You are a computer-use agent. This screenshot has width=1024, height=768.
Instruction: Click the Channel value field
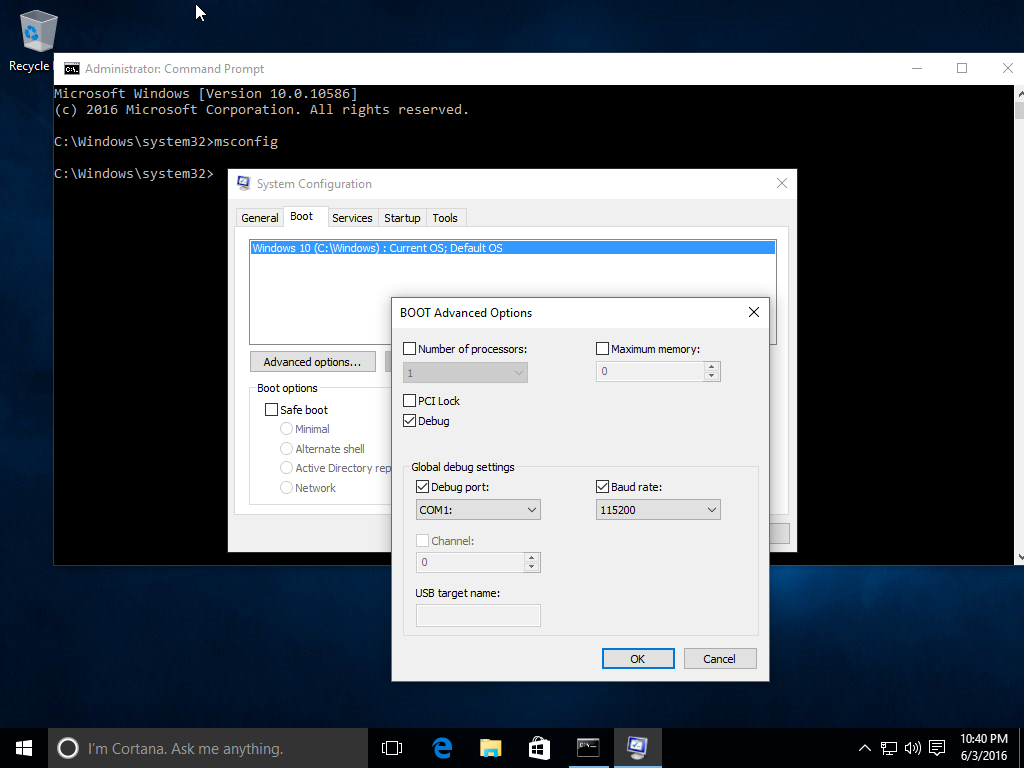tap(470, 562)
